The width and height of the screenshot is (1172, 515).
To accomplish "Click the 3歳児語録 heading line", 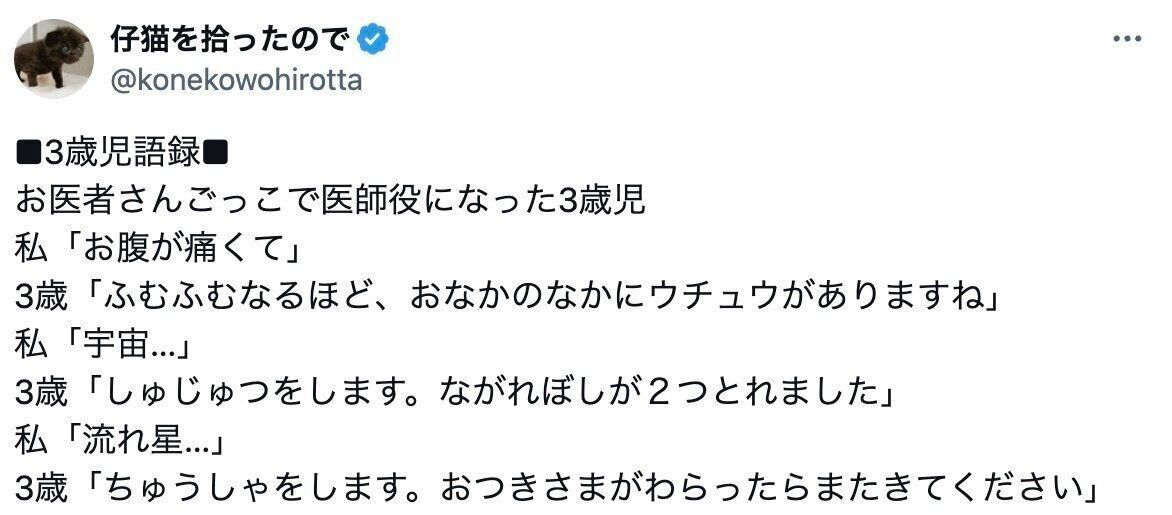I will [123, 153].
